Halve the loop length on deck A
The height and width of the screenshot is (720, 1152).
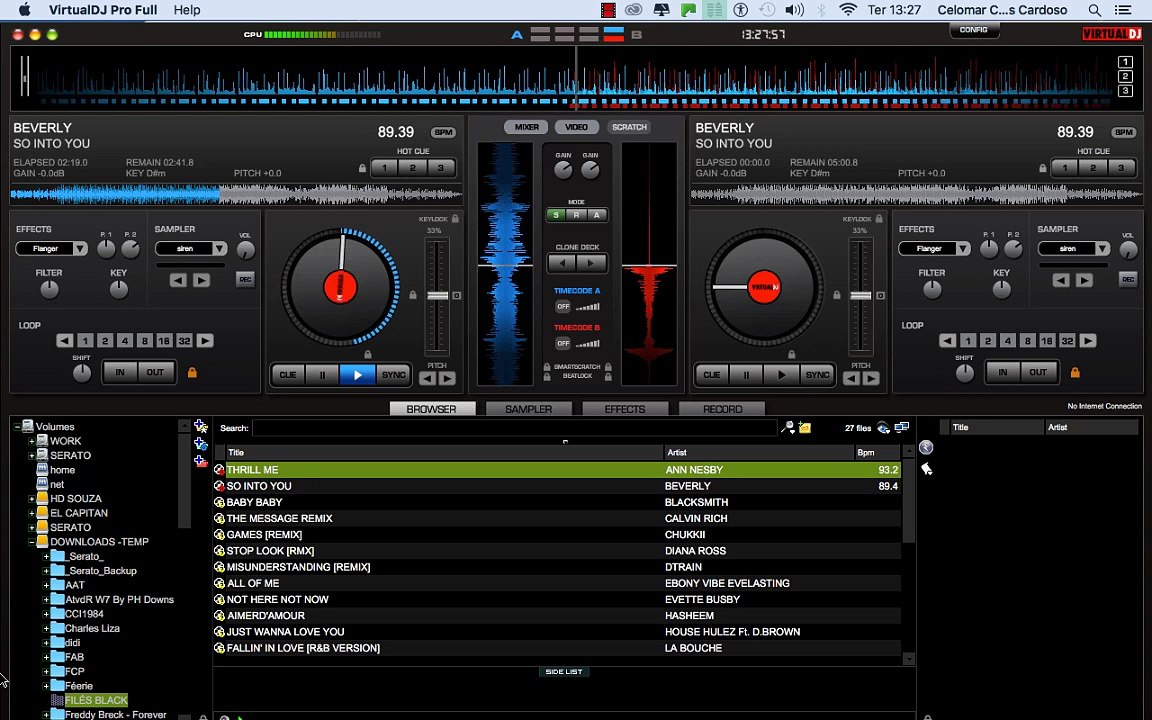tap(65, 341)
